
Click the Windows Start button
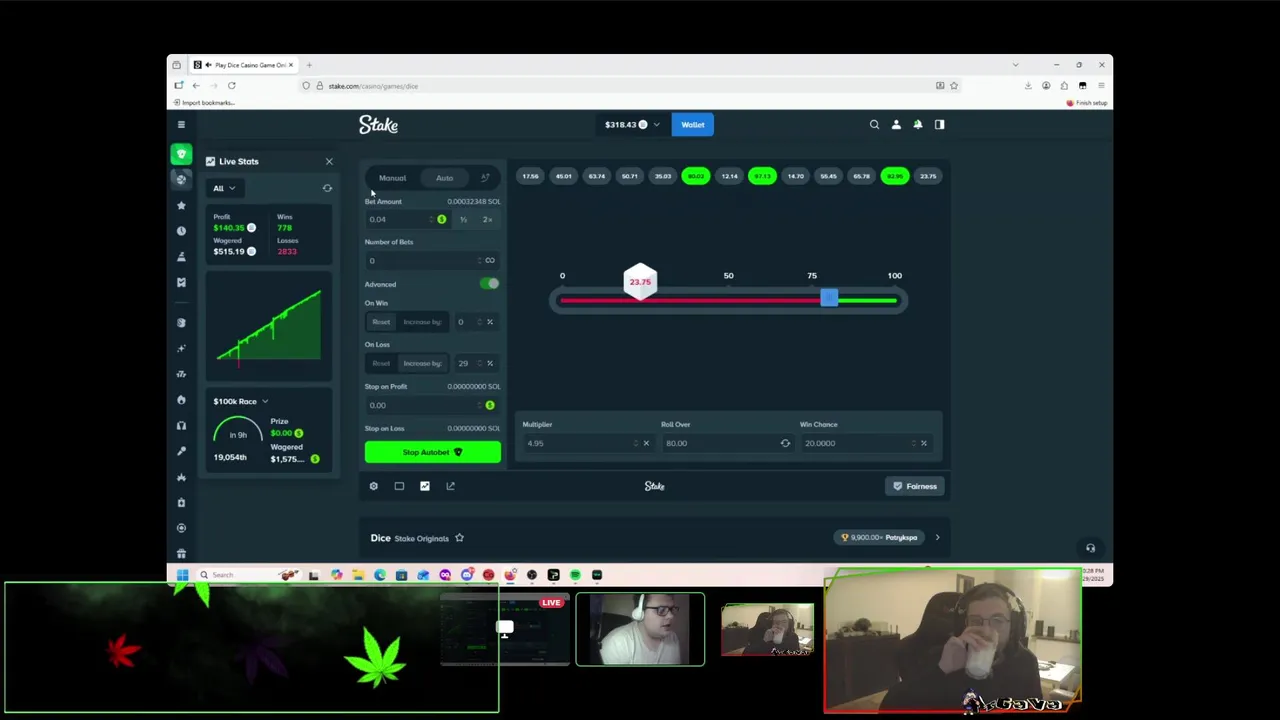[x=182, y=575]
